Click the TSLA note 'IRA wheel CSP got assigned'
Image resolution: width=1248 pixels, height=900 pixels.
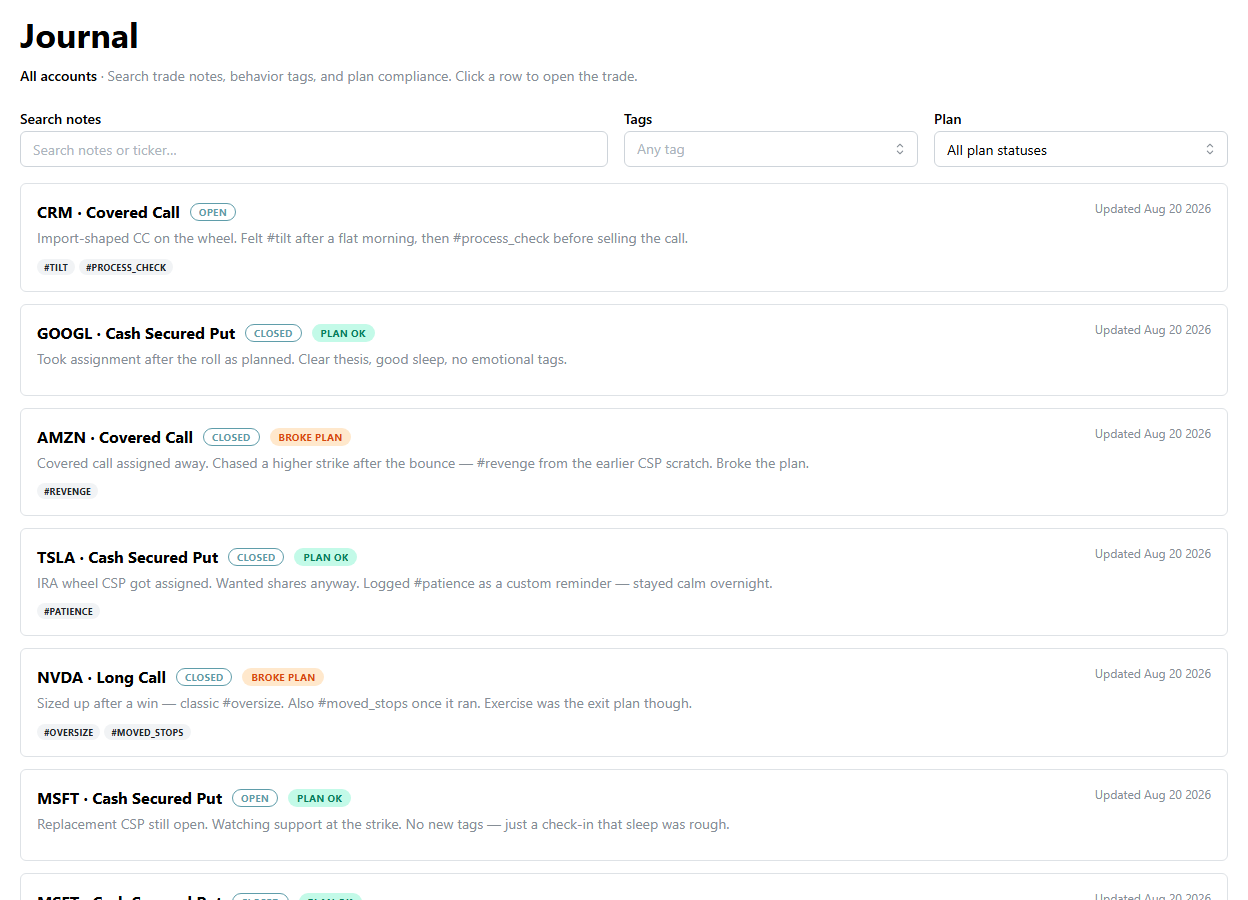pos(405,584)
